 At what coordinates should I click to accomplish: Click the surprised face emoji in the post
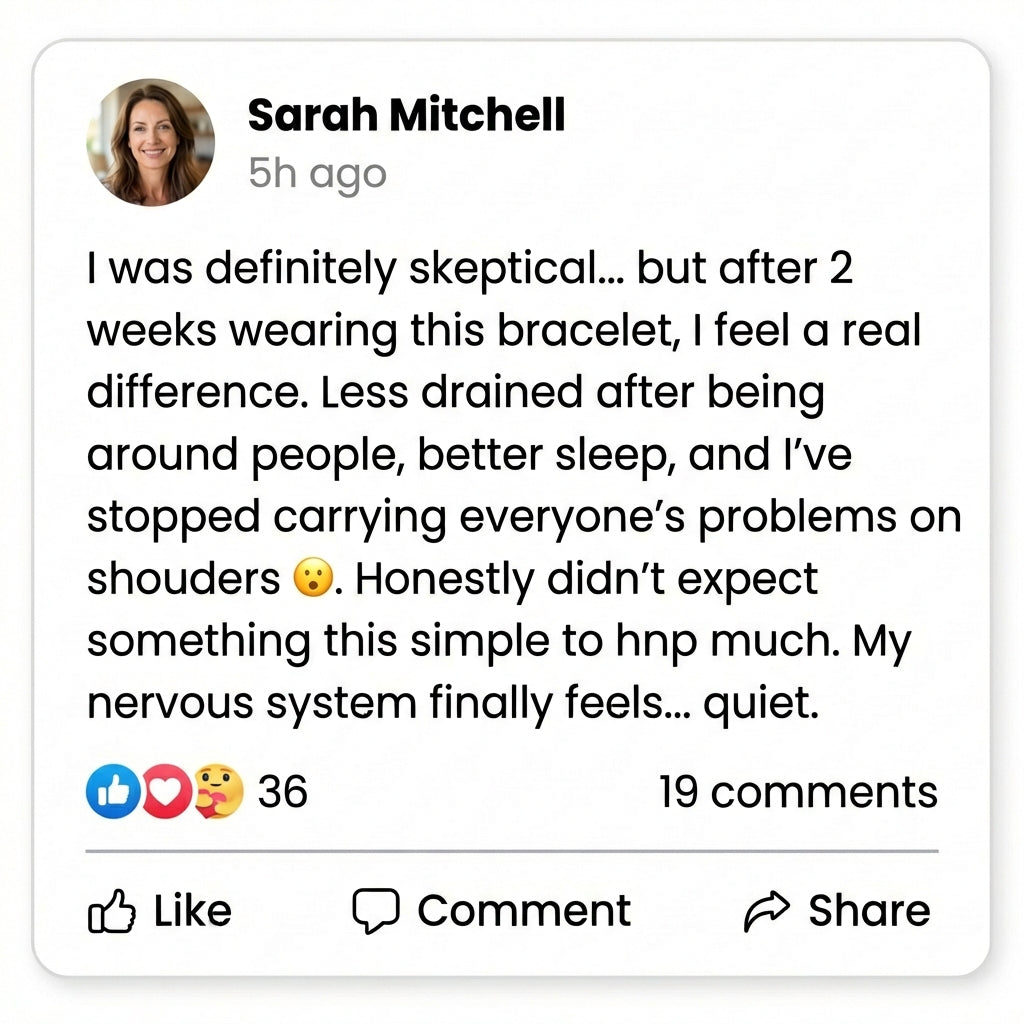pos(311,580)
